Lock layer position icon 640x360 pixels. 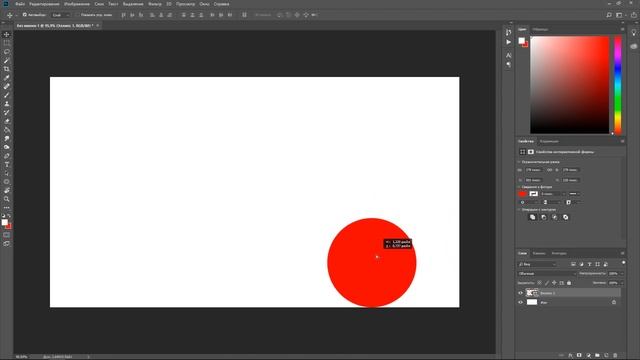[554, 283]
